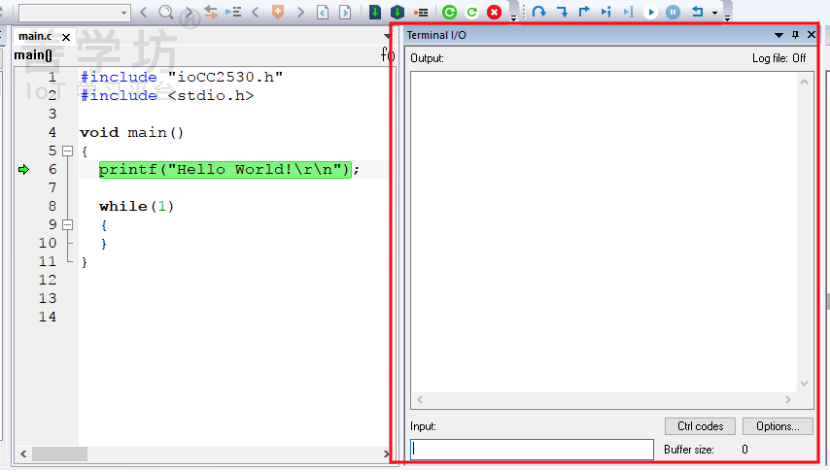830x472 pixels.
Task: Collapse the while loop fold at line 9
Action: click(x=67, y=225)
